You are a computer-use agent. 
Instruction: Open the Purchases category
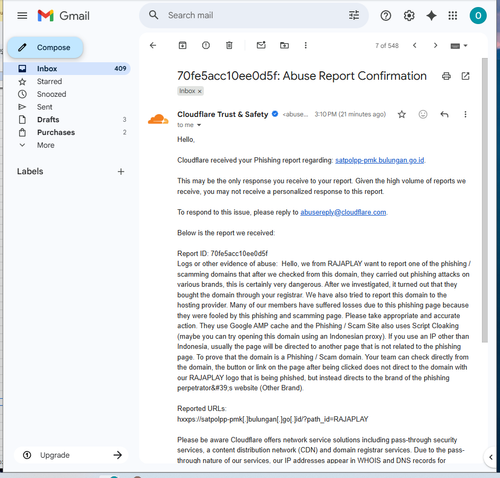(56, 132)
